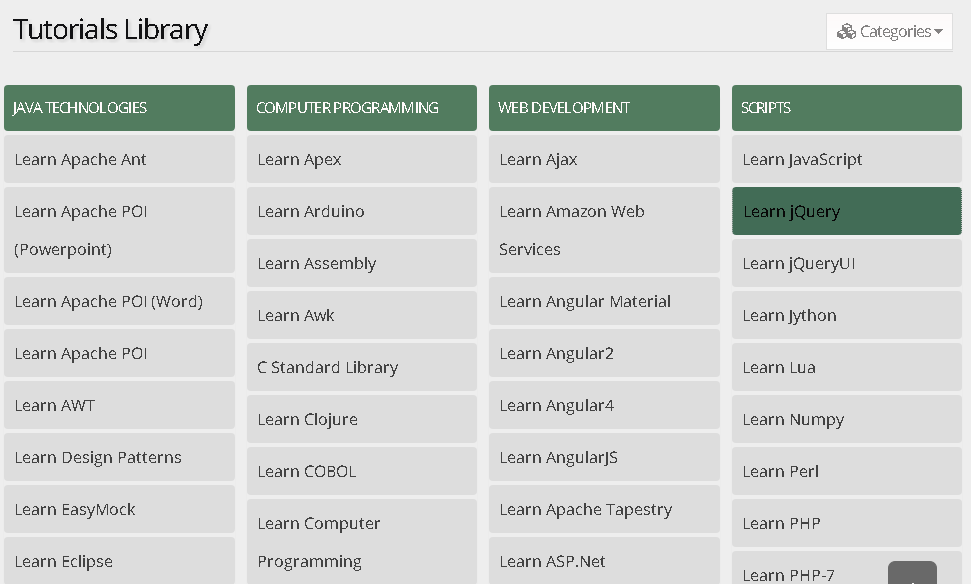Select the Web Development header
Screen dimensions: 971x584
coord(604,108)
